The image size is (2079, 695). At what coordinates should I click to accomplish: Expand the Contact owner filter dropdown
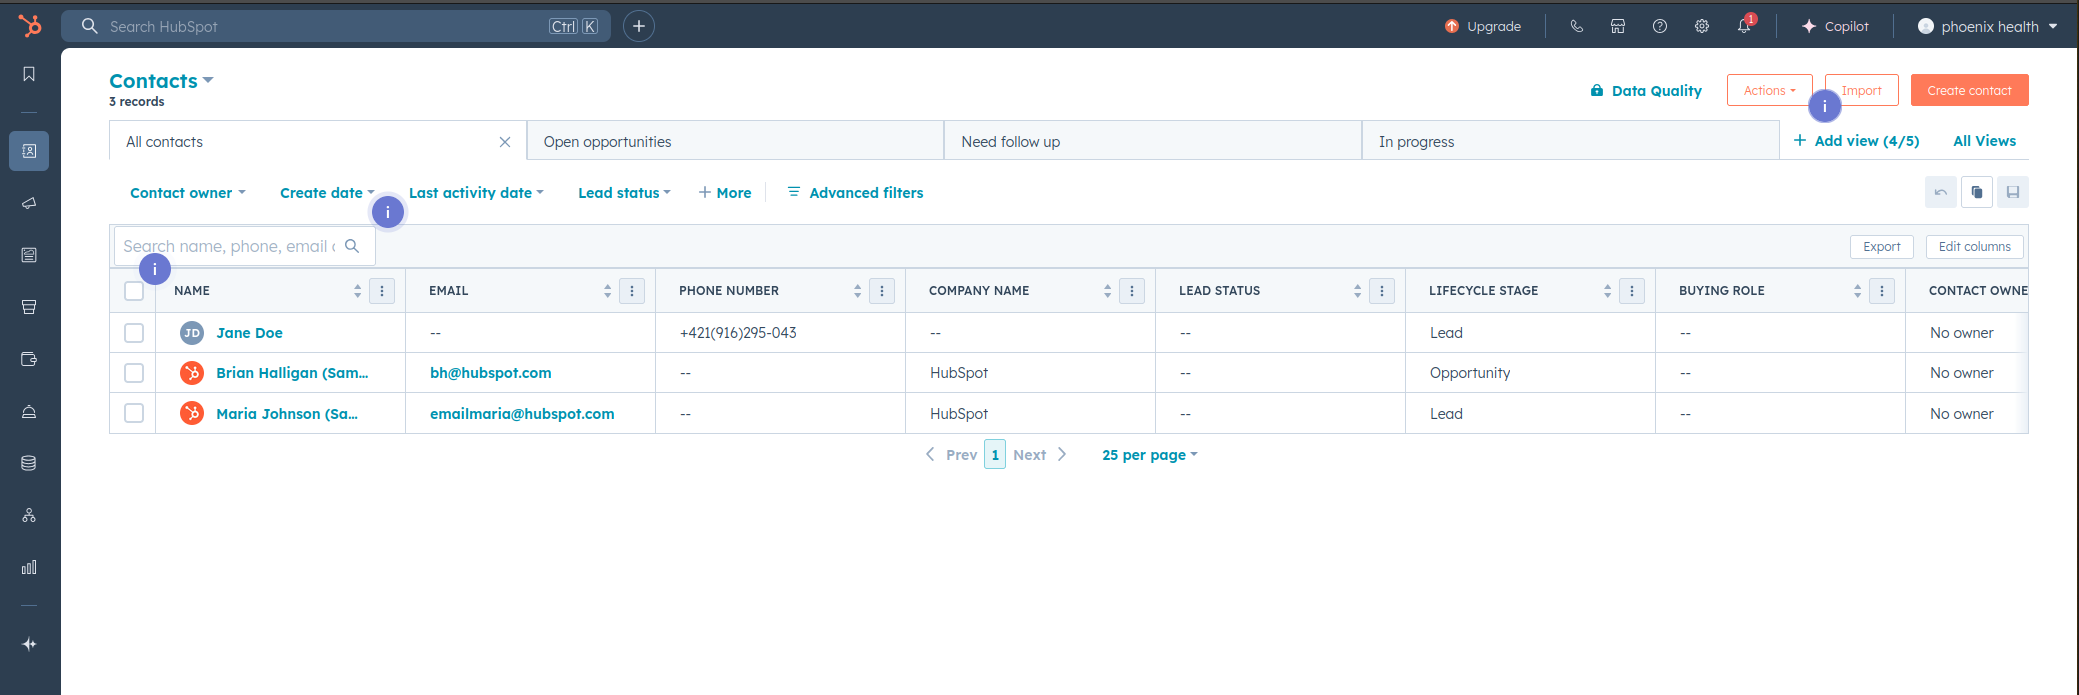click(187, 193)
